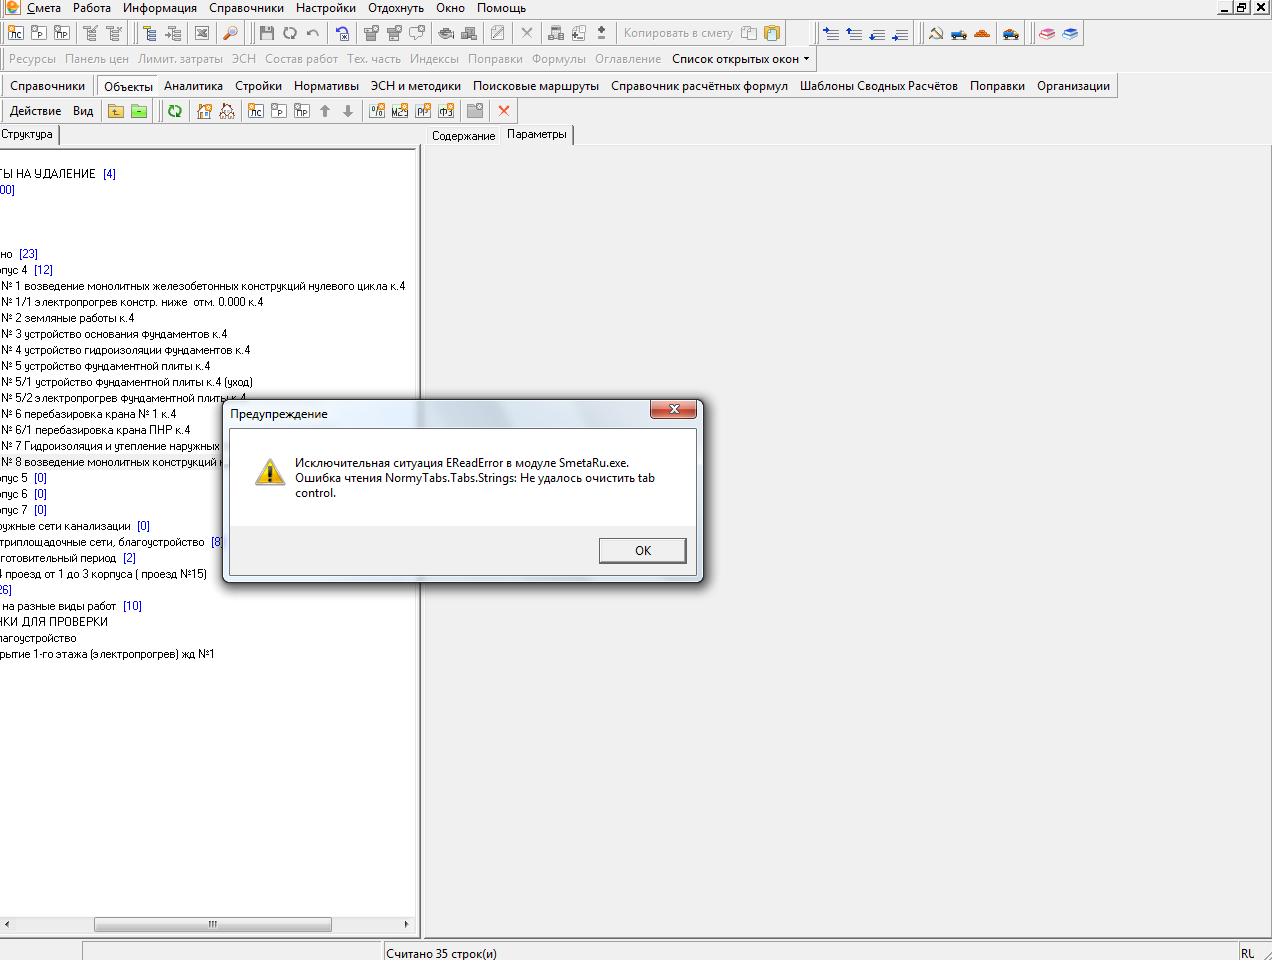The width and height of the screenshot is (1272, 960).
Task: Click the pink books icon
Action: click(x=1047, y=33)
